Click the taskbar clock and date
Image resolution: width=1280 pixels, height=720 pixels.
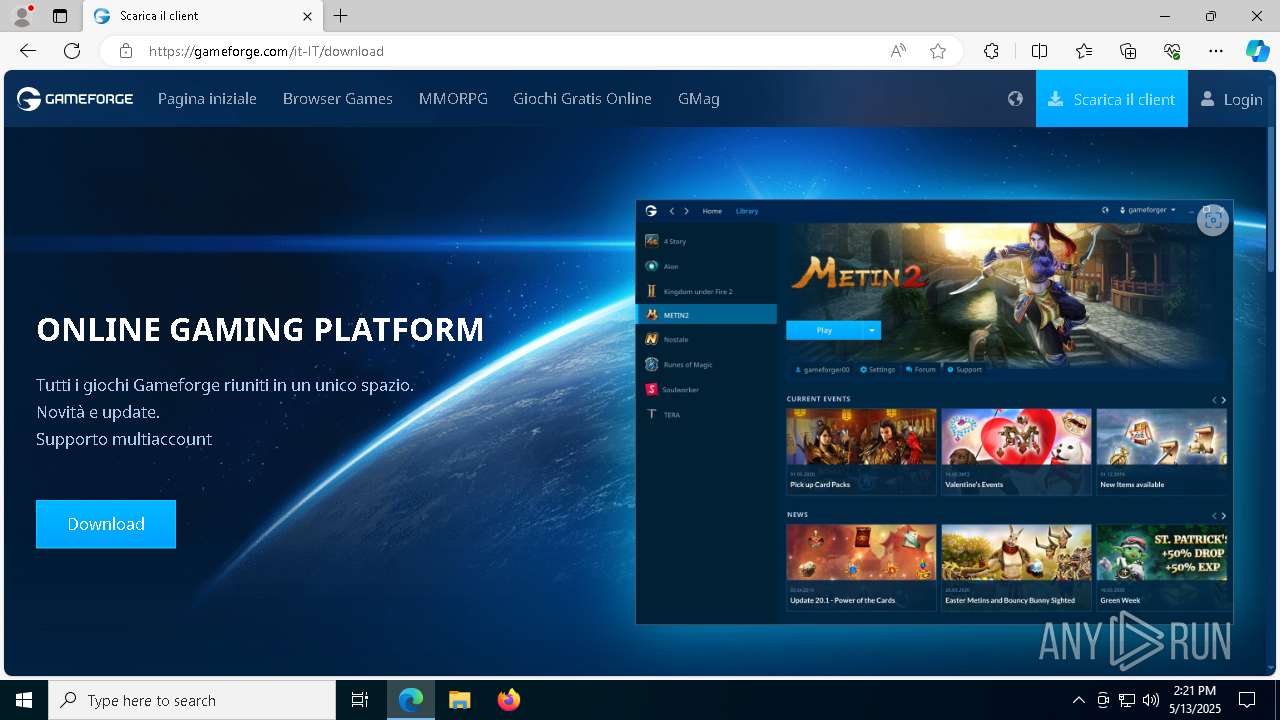[1195, 700]
